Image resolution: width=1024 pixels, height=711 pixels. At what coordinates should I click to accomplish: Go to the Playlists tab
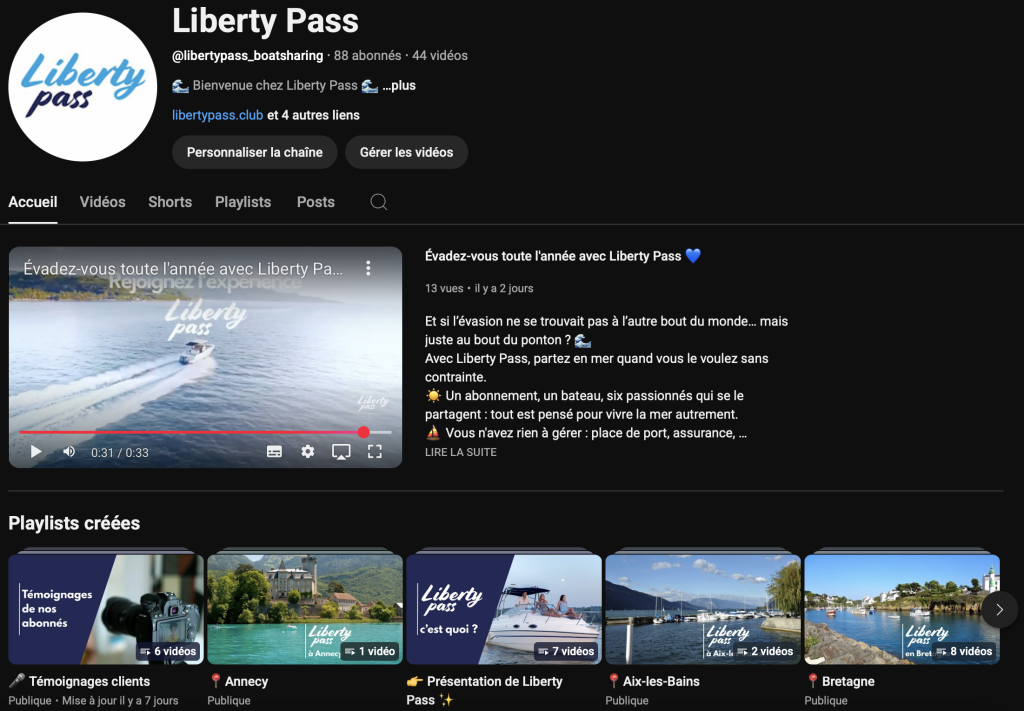(243, 202)
